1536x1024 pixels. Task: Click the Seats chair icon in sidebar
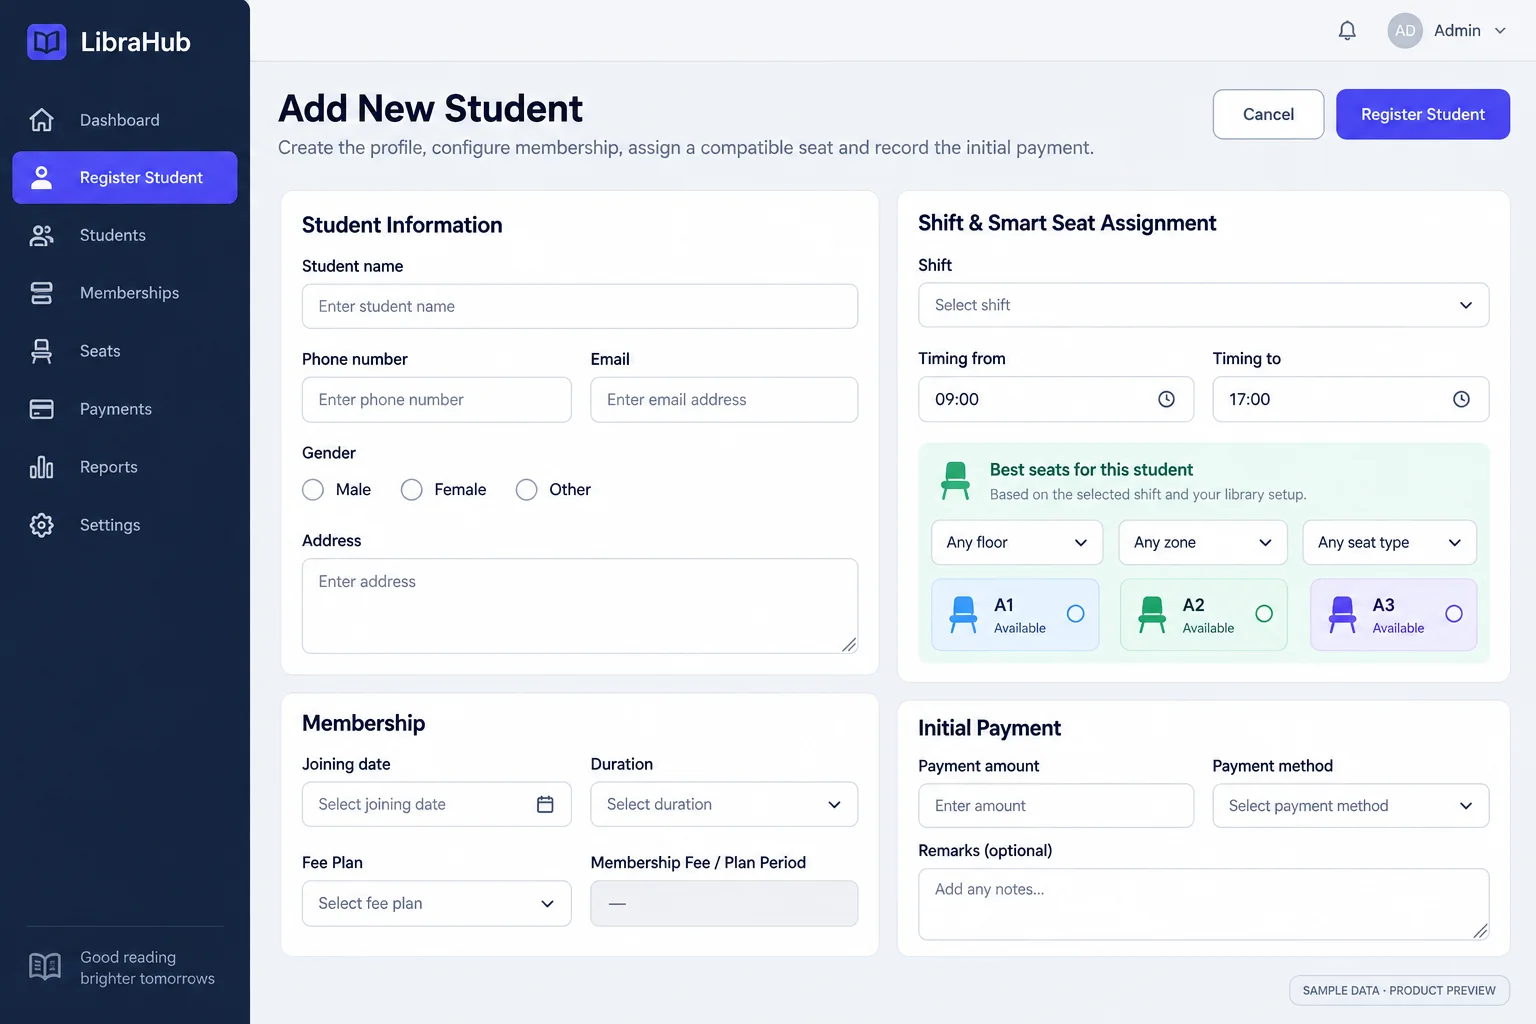[x=41, y=351]
